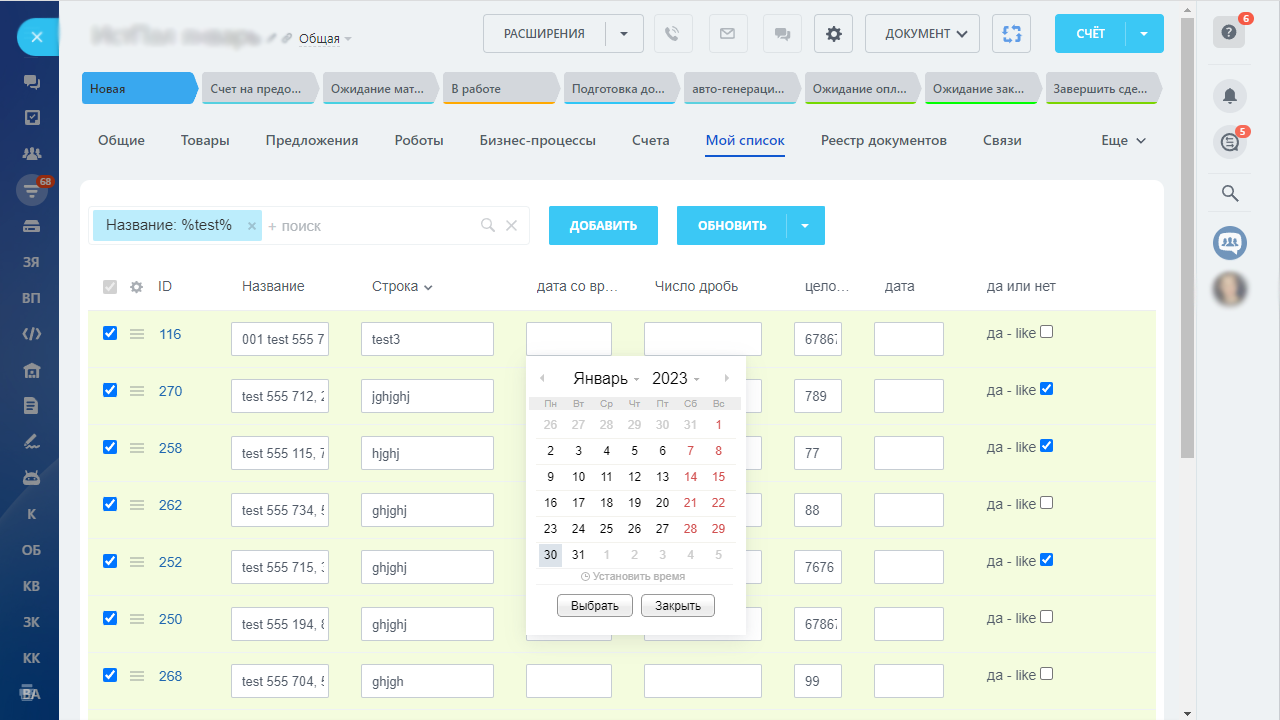The image size is (1280, 720).
Task: Switch to the Товары tab
Action: pos(205,141)
